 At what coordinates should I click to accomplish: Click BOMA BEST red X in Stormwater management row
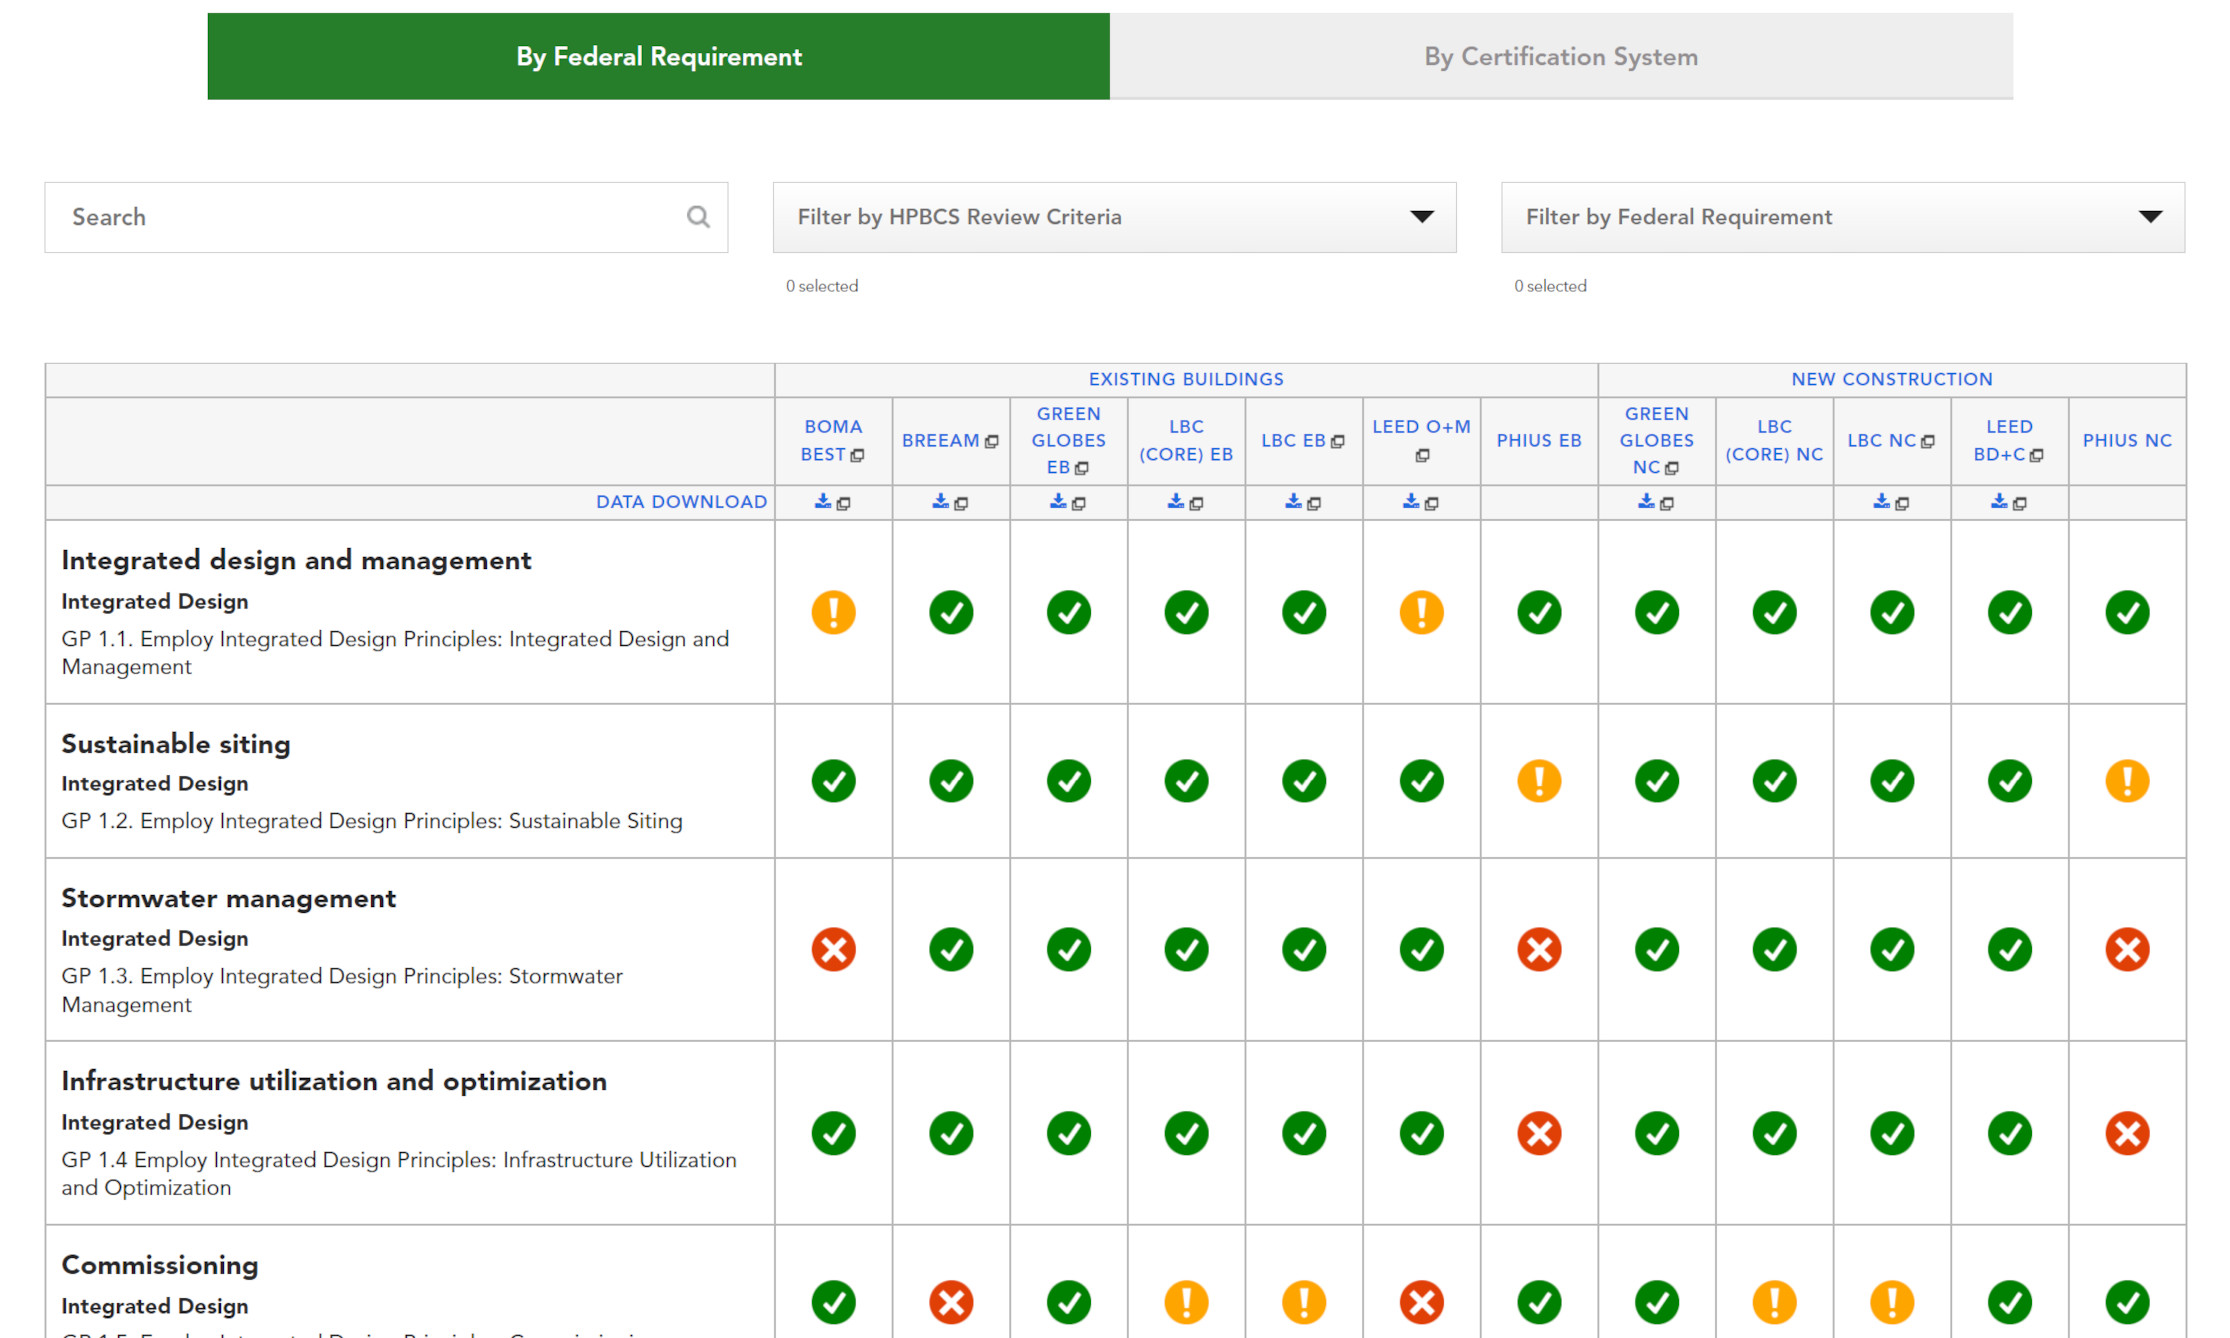[833, 949]
